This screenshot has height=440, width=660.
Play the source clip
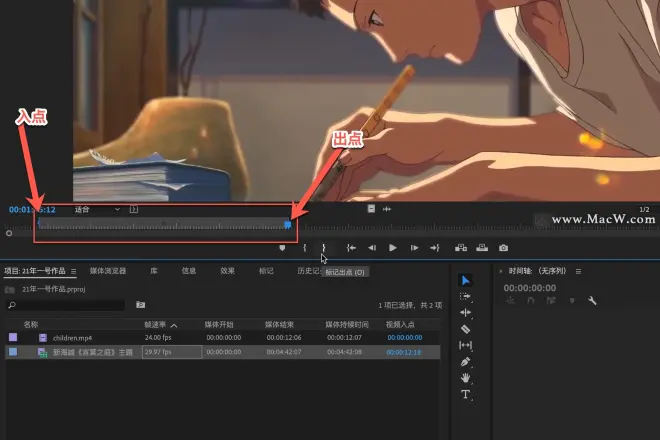point(392,248)
